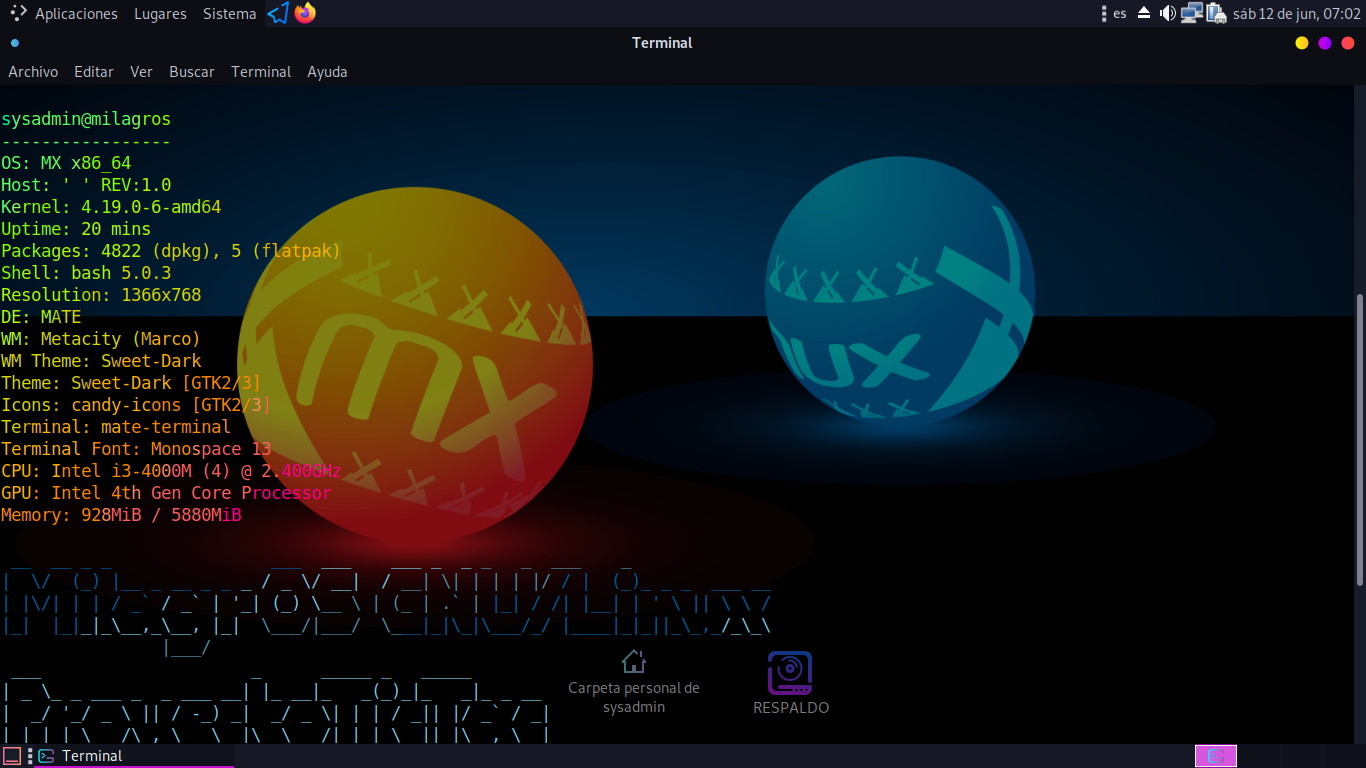Click the show desktop button in bottom panel

12,756
